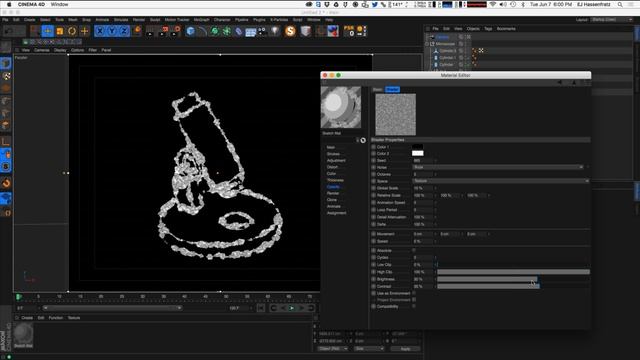Open Objects menu in Object Manager
Viewport: 640px width, 360px height.
(x=473, y=29)
